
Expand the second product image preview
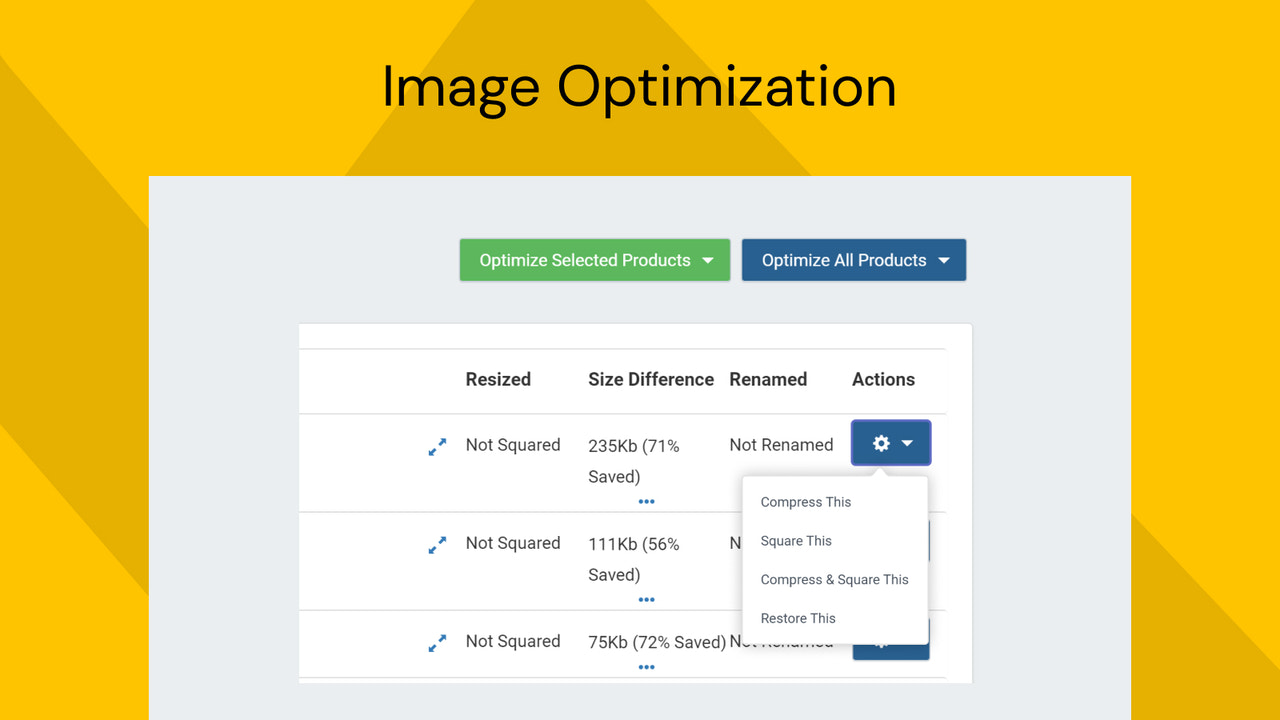click(437, 545)
